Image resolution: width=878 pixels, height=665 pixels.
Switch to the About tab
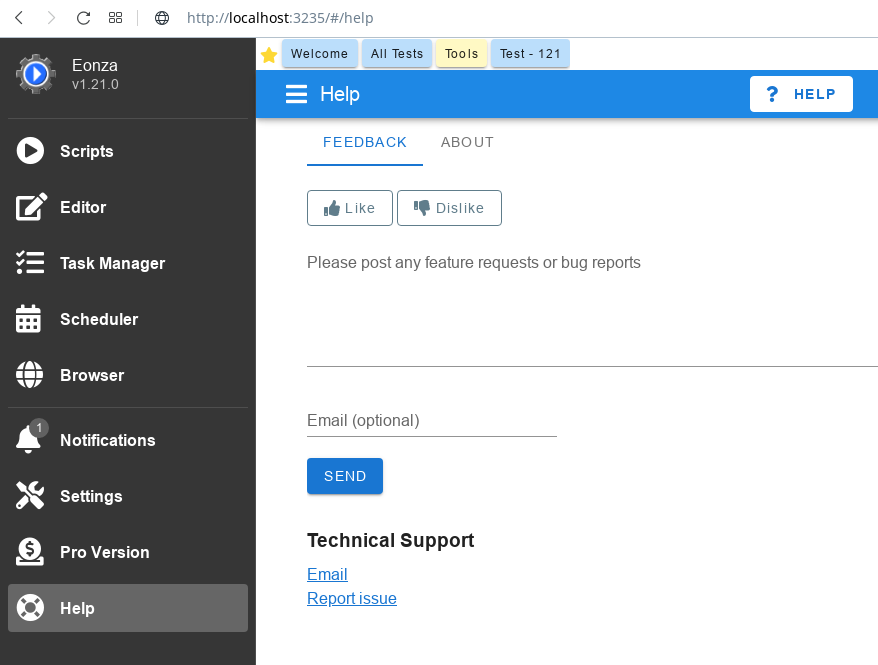tap(467, 142)
